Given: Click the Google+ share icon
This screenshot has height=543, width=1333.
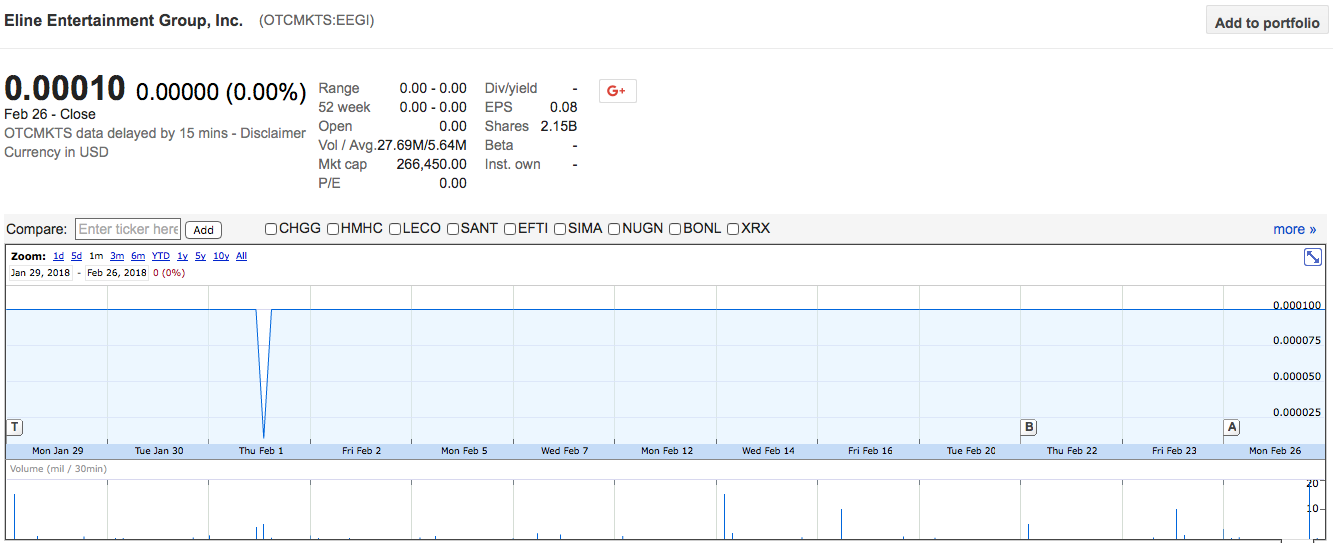Looking at the screenshot, I should point(617,91).
